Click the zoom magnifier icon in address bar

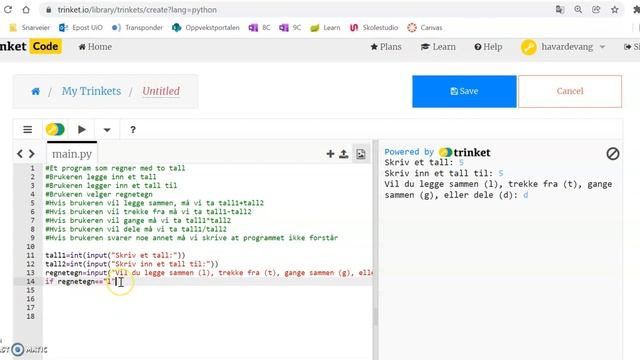pyautogui.click(x=578, y=9)
